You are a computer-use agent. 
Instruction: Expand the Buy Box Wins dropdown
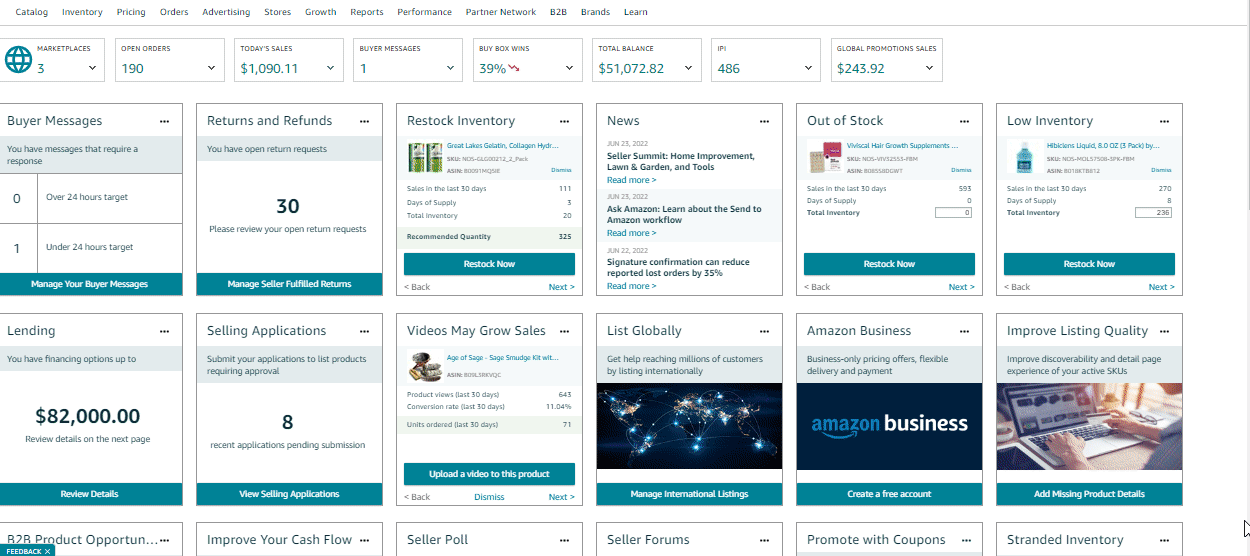(569, 68)
